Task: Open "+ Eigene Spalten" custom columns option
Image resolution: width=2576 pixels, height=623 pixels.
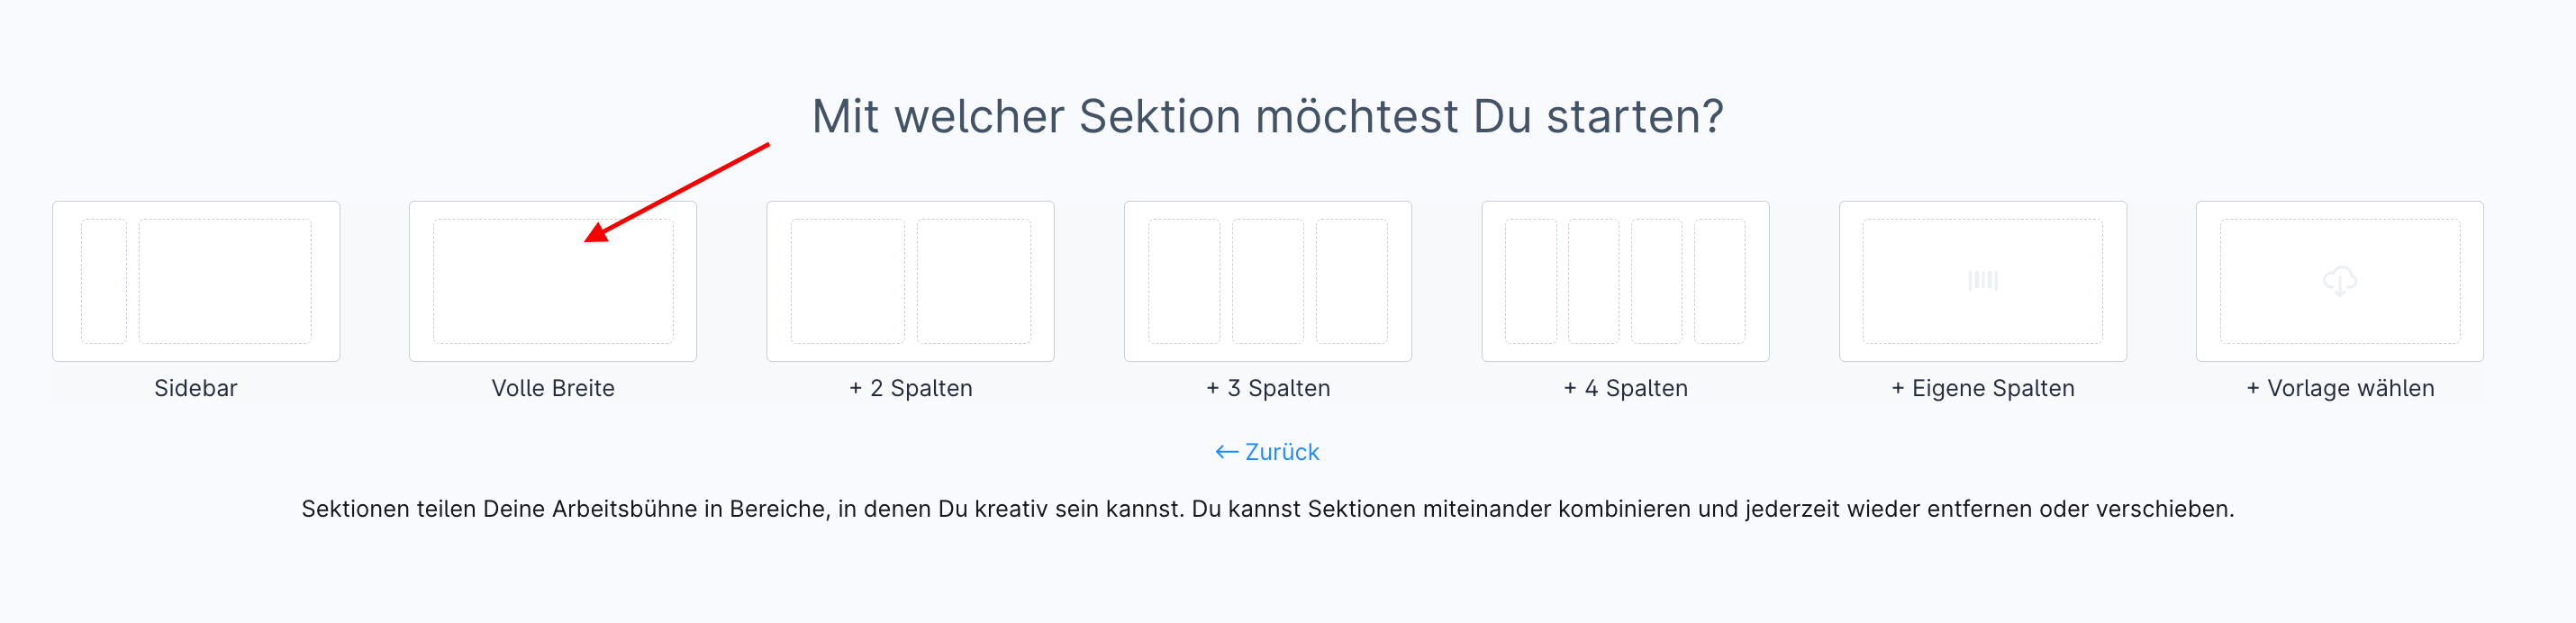Action: [1982, 388]
